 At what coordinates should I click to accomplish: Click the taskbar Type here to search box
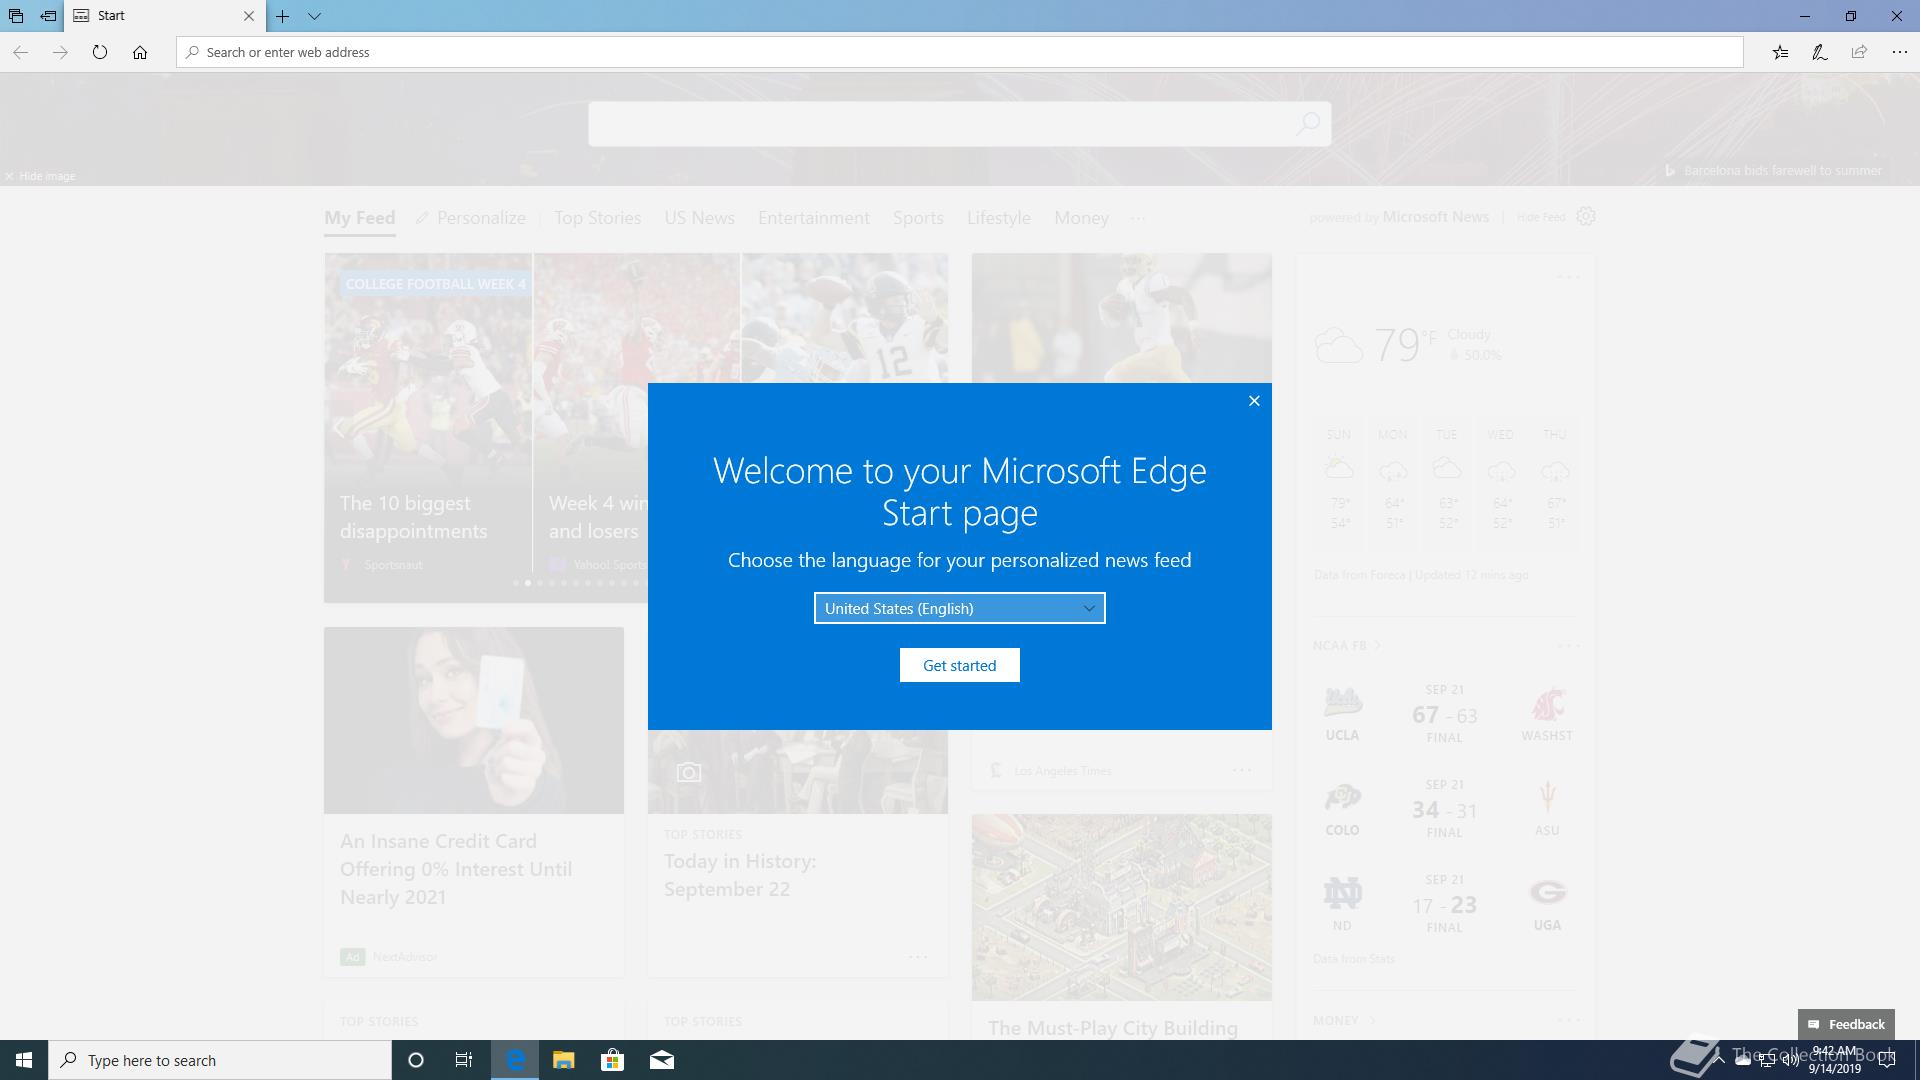[x=220, y=1060]
